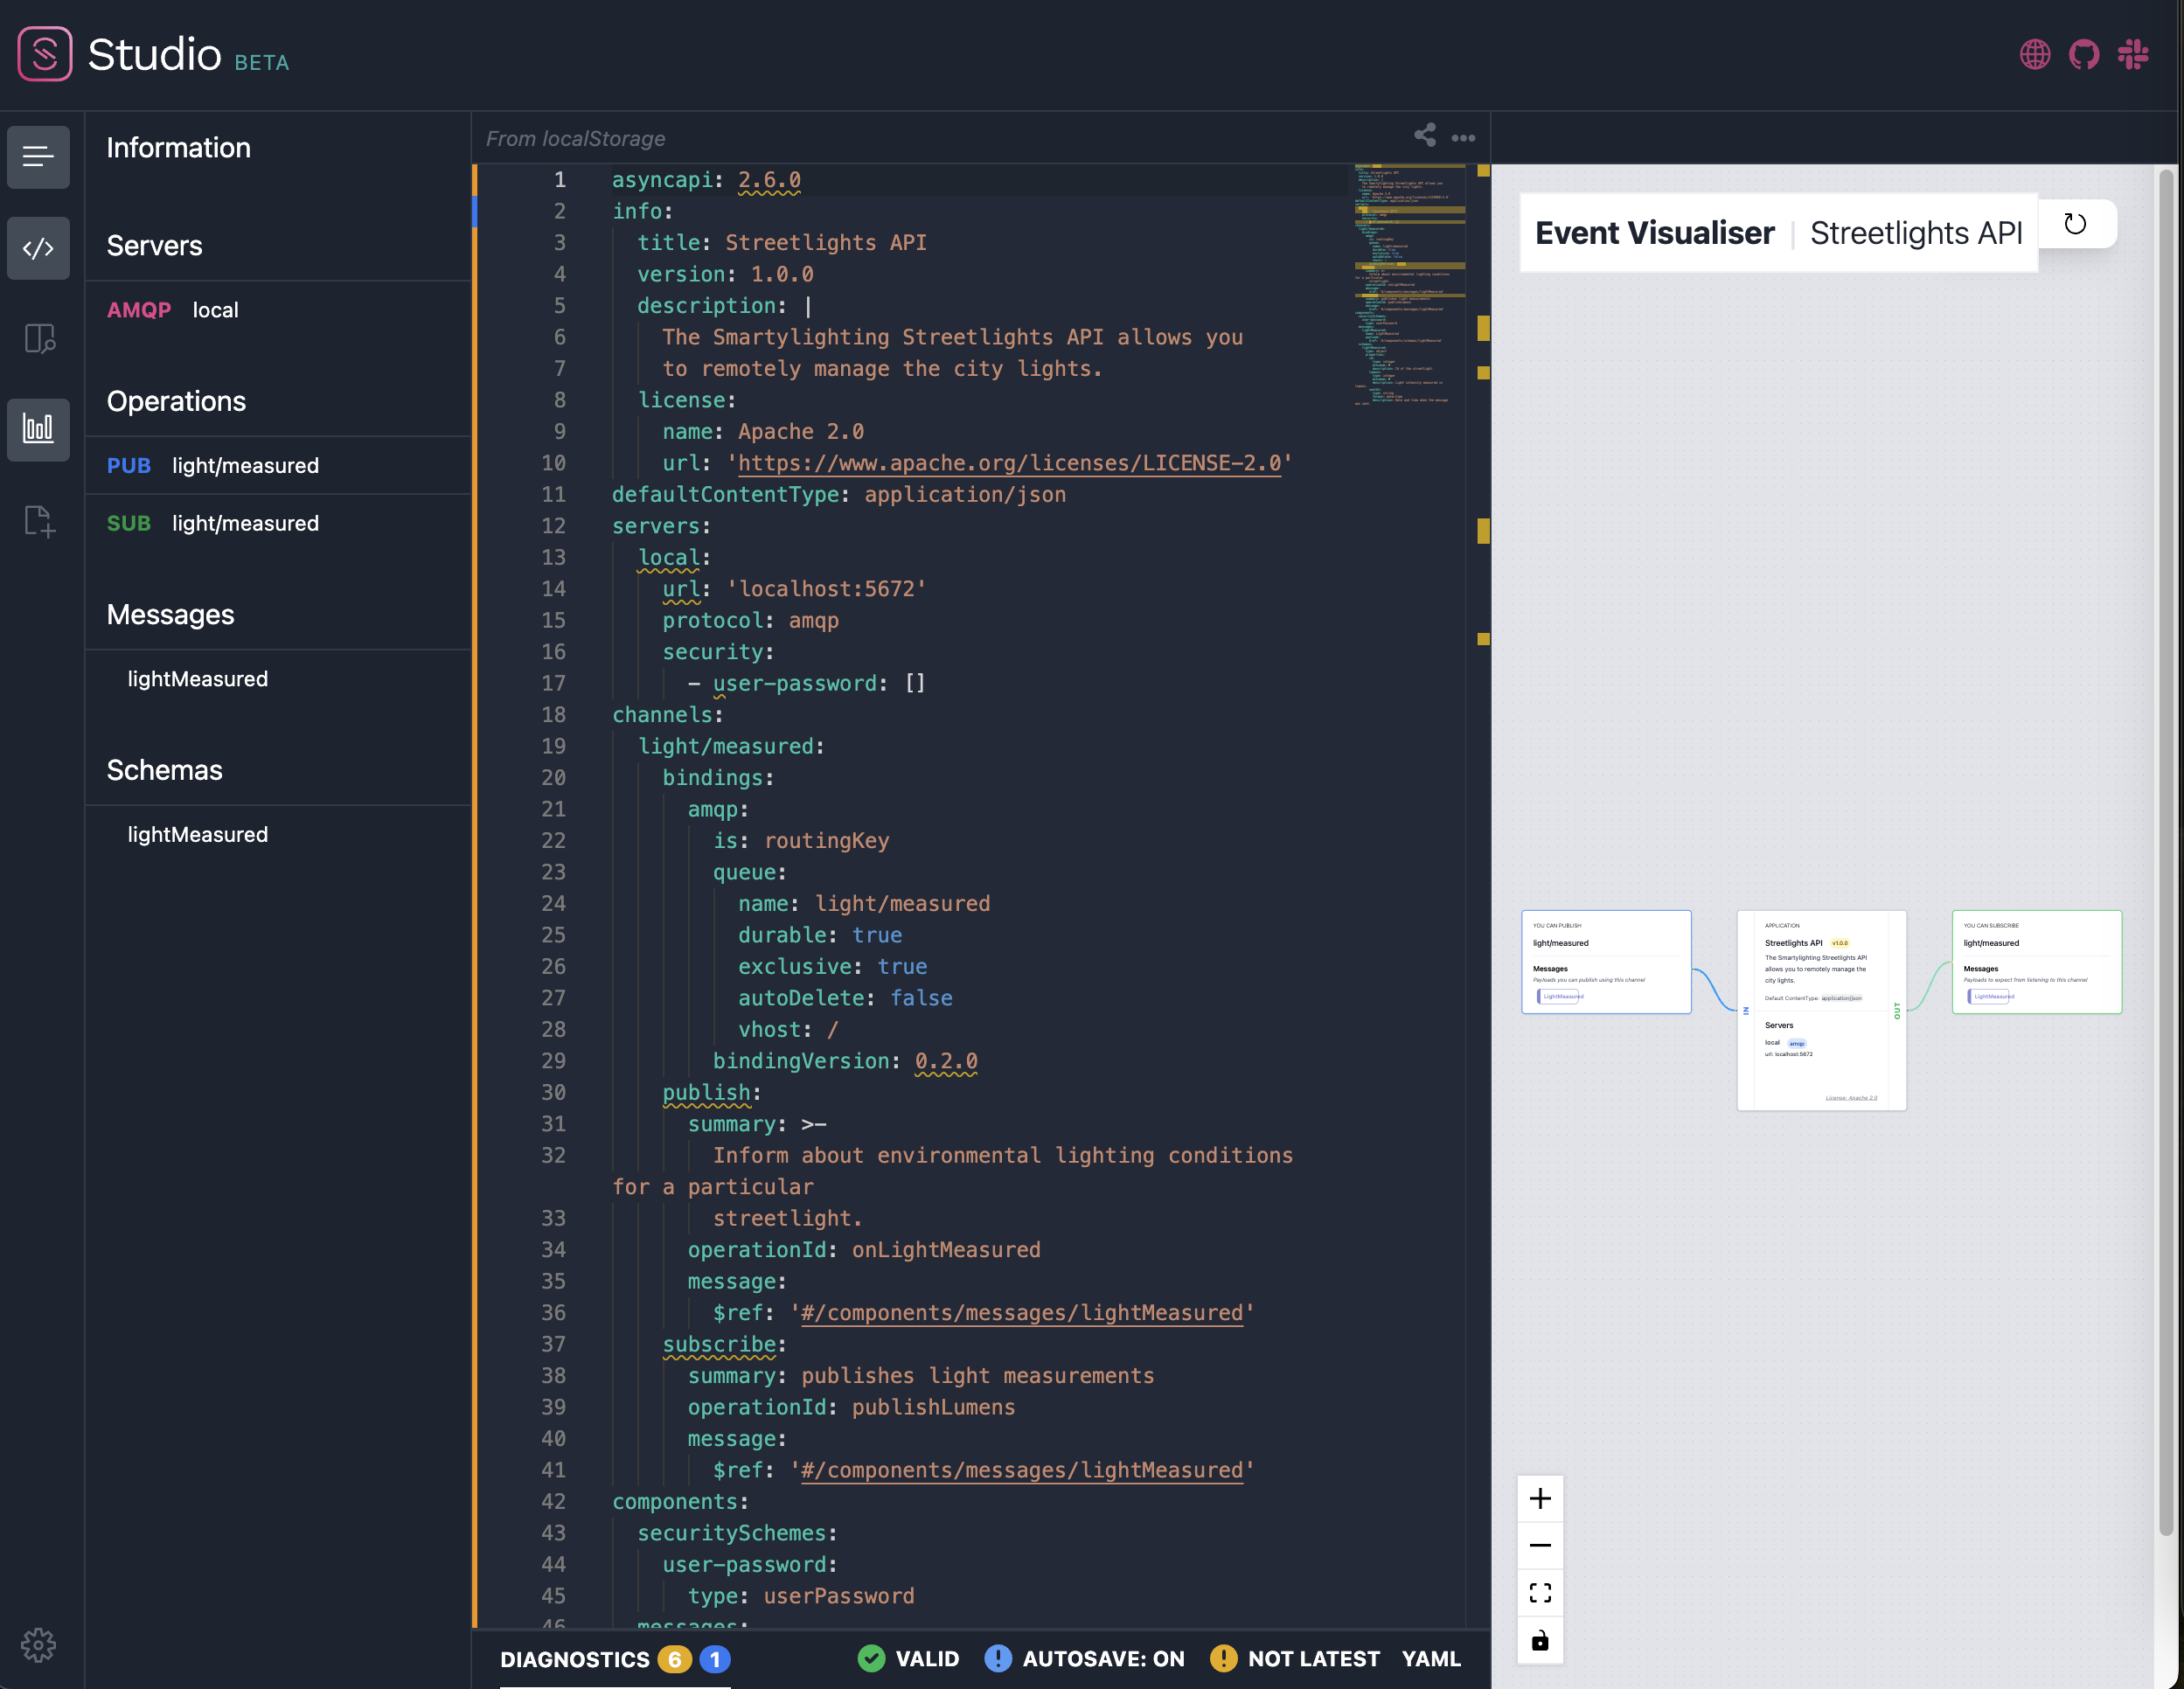Open the Visualiser panel
This screenshot has width=2184, height=1689.
(38, 430)
